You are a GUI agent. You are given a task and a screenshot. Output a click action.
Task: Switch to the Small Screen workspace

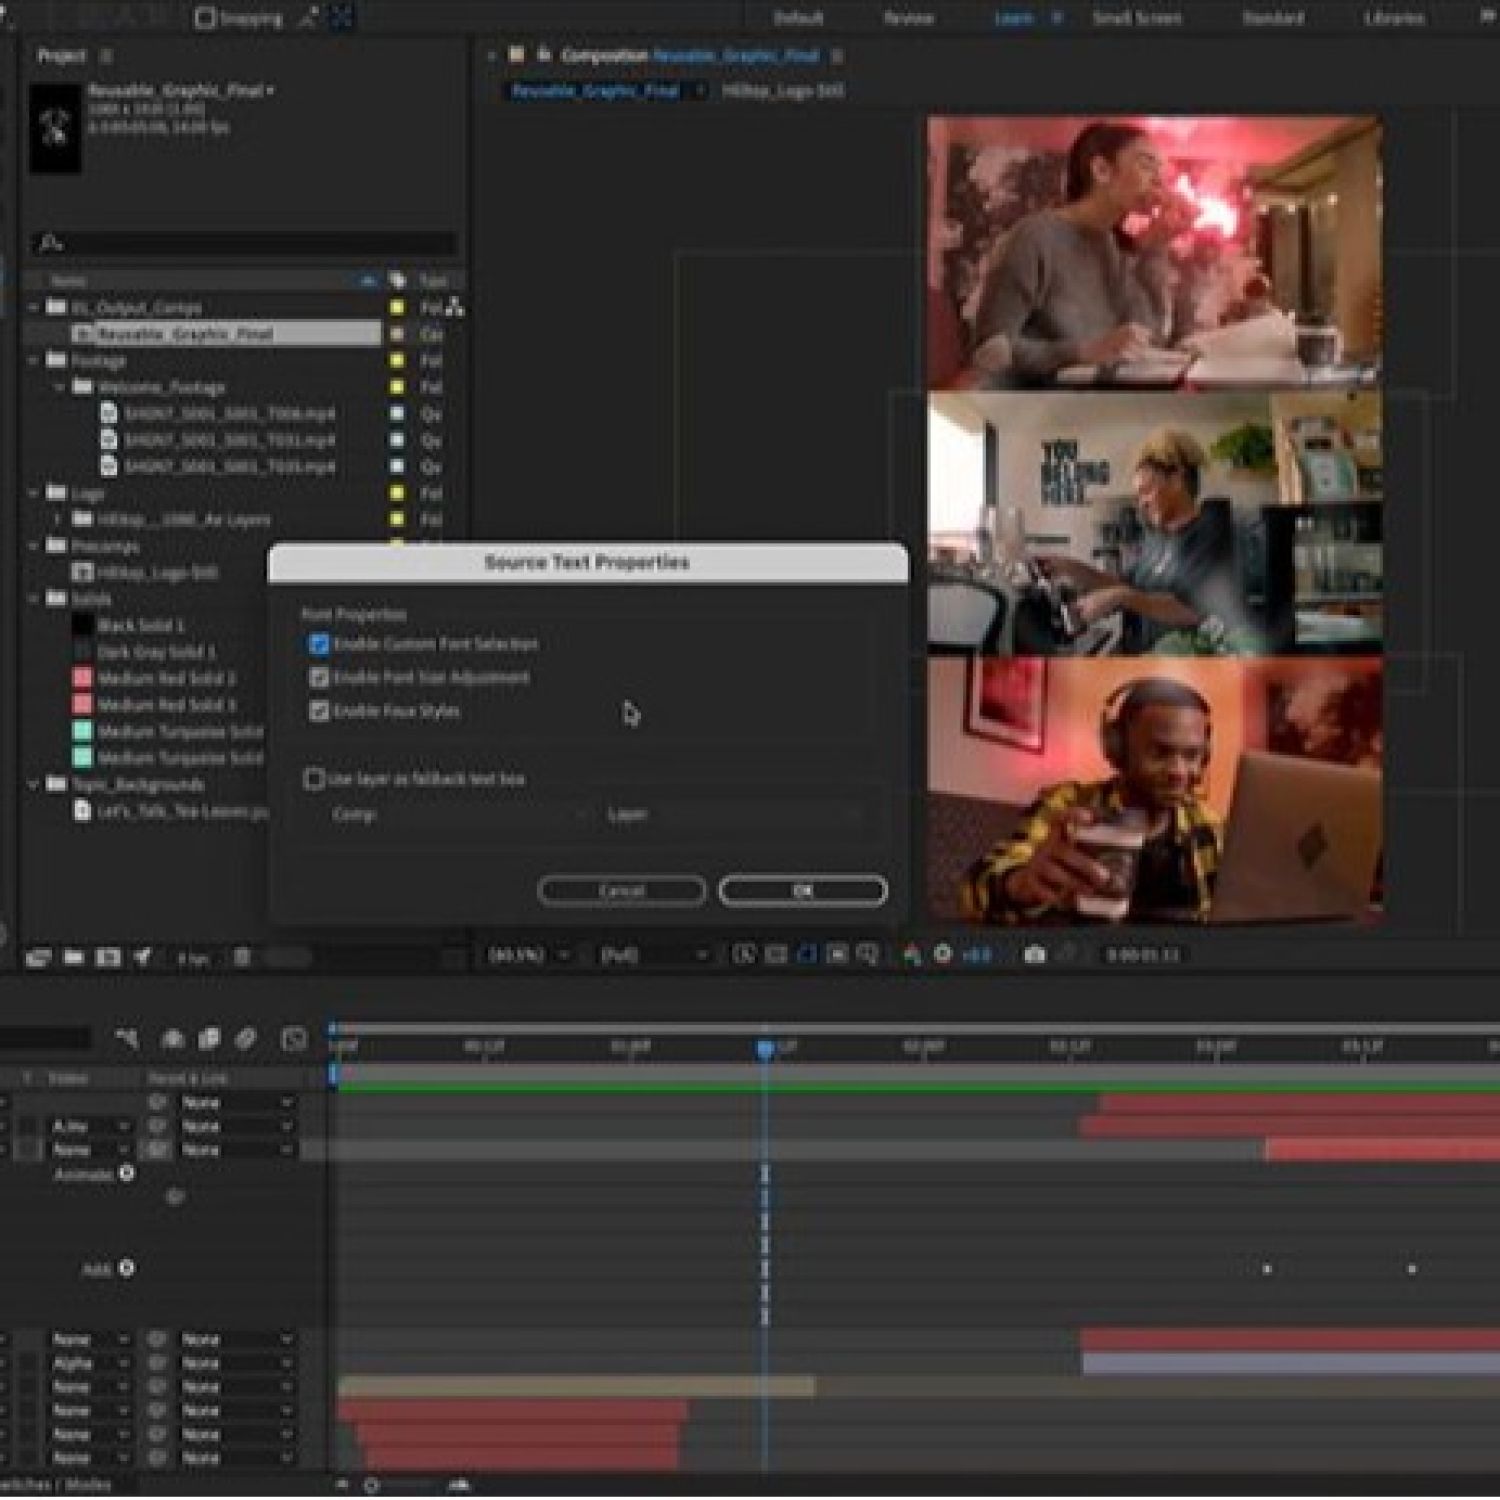1136,18
